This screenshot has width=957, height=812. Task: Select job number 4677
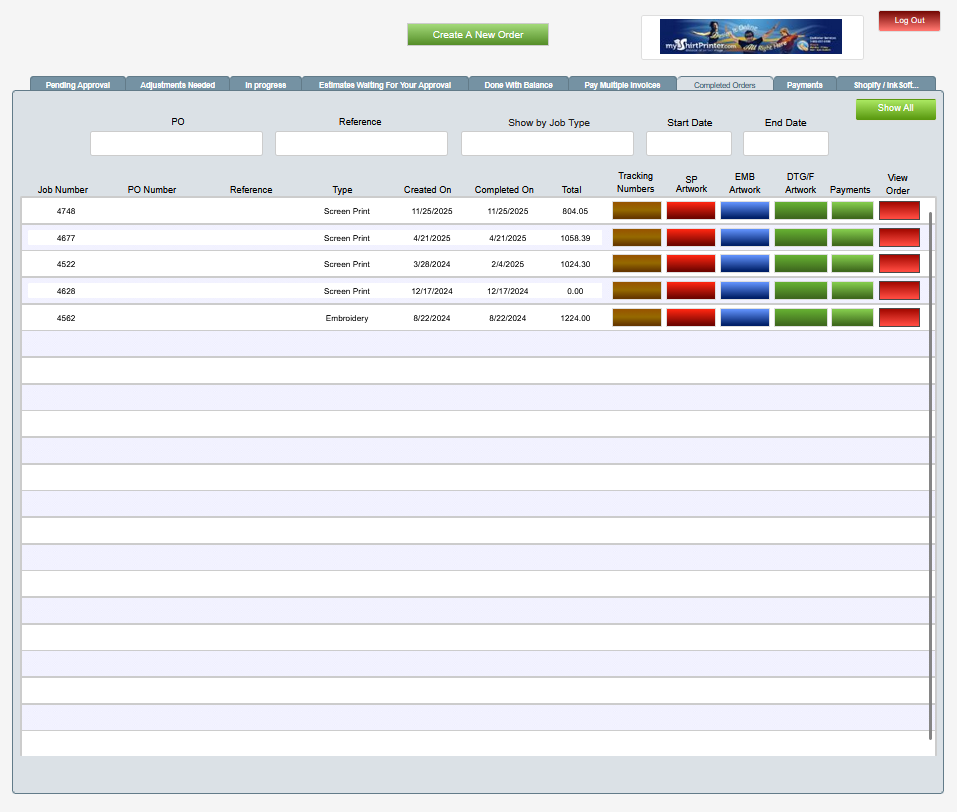(x=66, y=238)
